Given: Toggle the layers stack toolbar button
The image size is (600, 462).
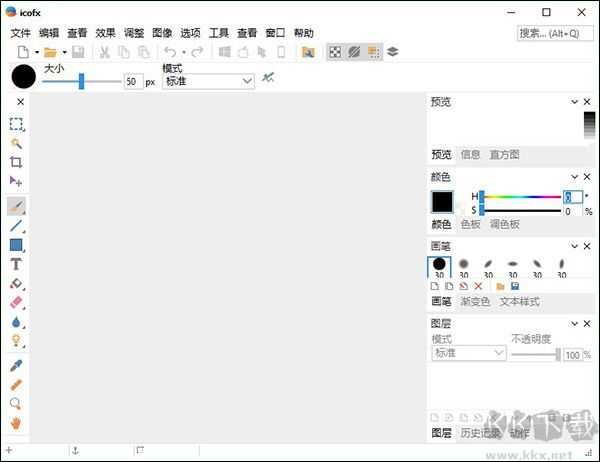Looking at the screenshot, I should [392, 52].
